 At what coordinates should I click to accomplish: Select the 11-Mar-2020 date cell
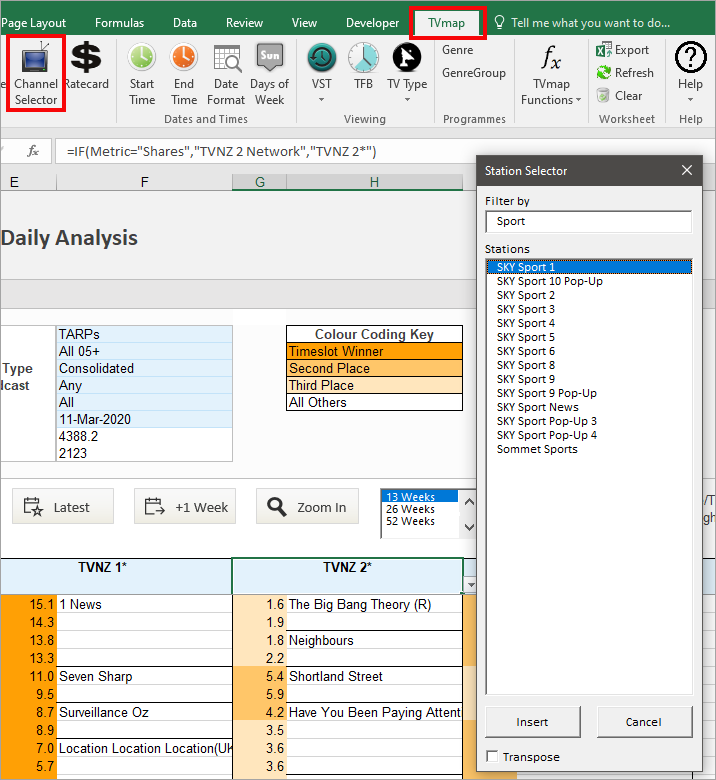[144, 419]
